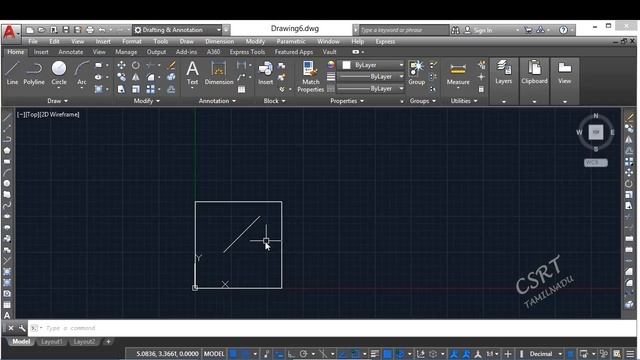Click the viewport controls label [-][Top][2D Wireframe]
The image size is (640, 360).
coord(48,115)
